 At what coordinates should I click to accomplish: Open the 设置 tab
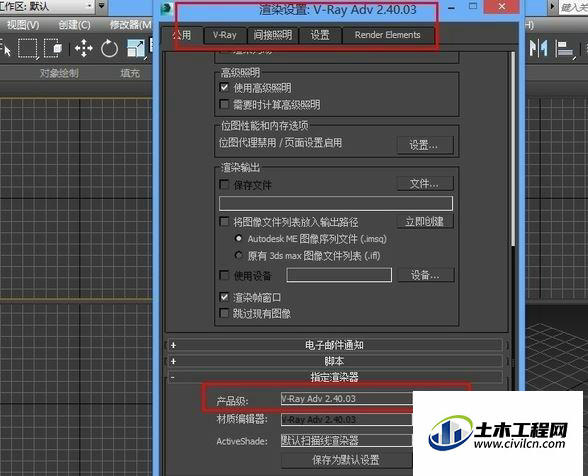pos(320,35)
